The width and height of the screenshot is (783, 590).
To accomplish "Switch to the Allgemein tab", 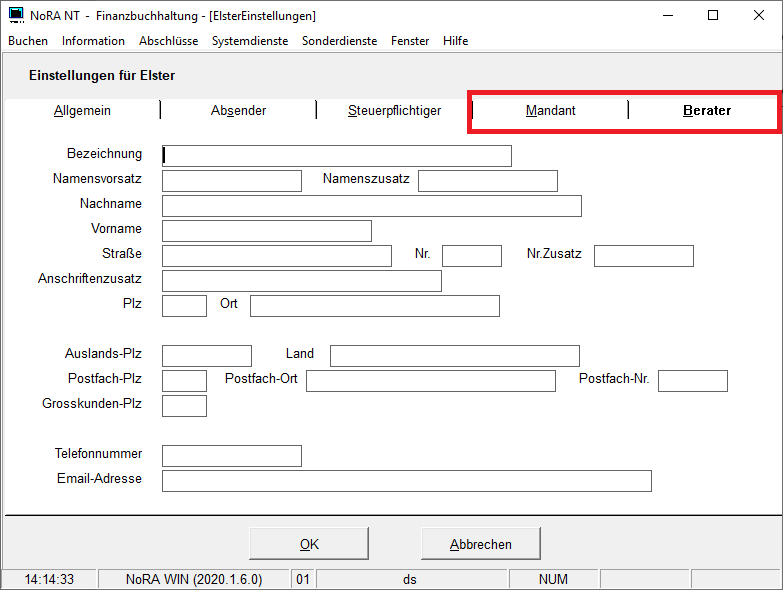I will (x=82, y=111).
